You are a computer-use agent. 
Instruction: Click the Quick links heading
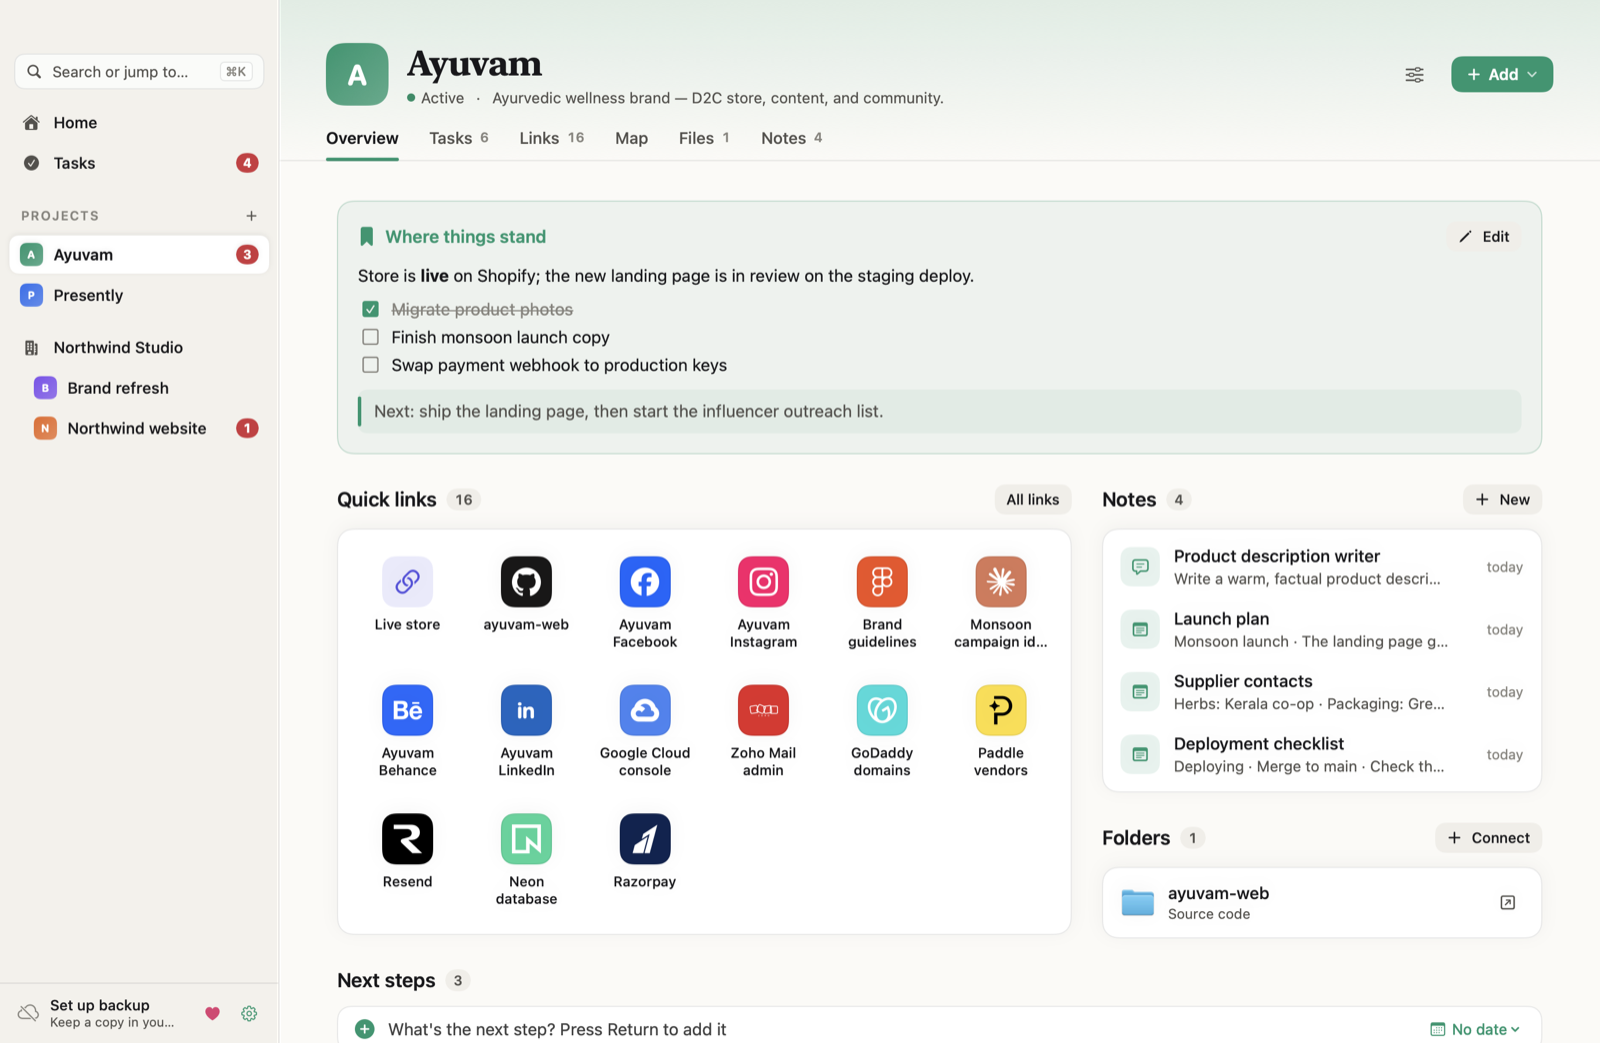point(387,499)
